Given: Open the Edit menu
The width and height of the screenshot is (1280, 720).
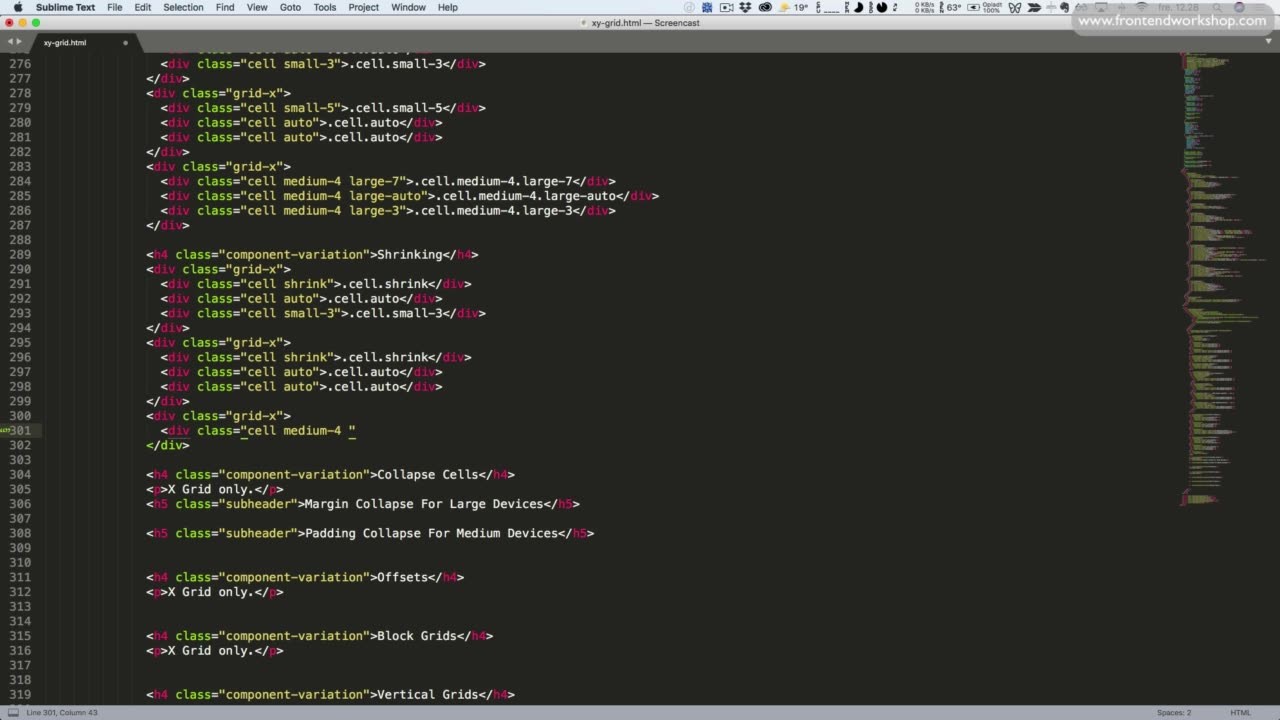Looking at the screenshot, I should pos(143,7).
